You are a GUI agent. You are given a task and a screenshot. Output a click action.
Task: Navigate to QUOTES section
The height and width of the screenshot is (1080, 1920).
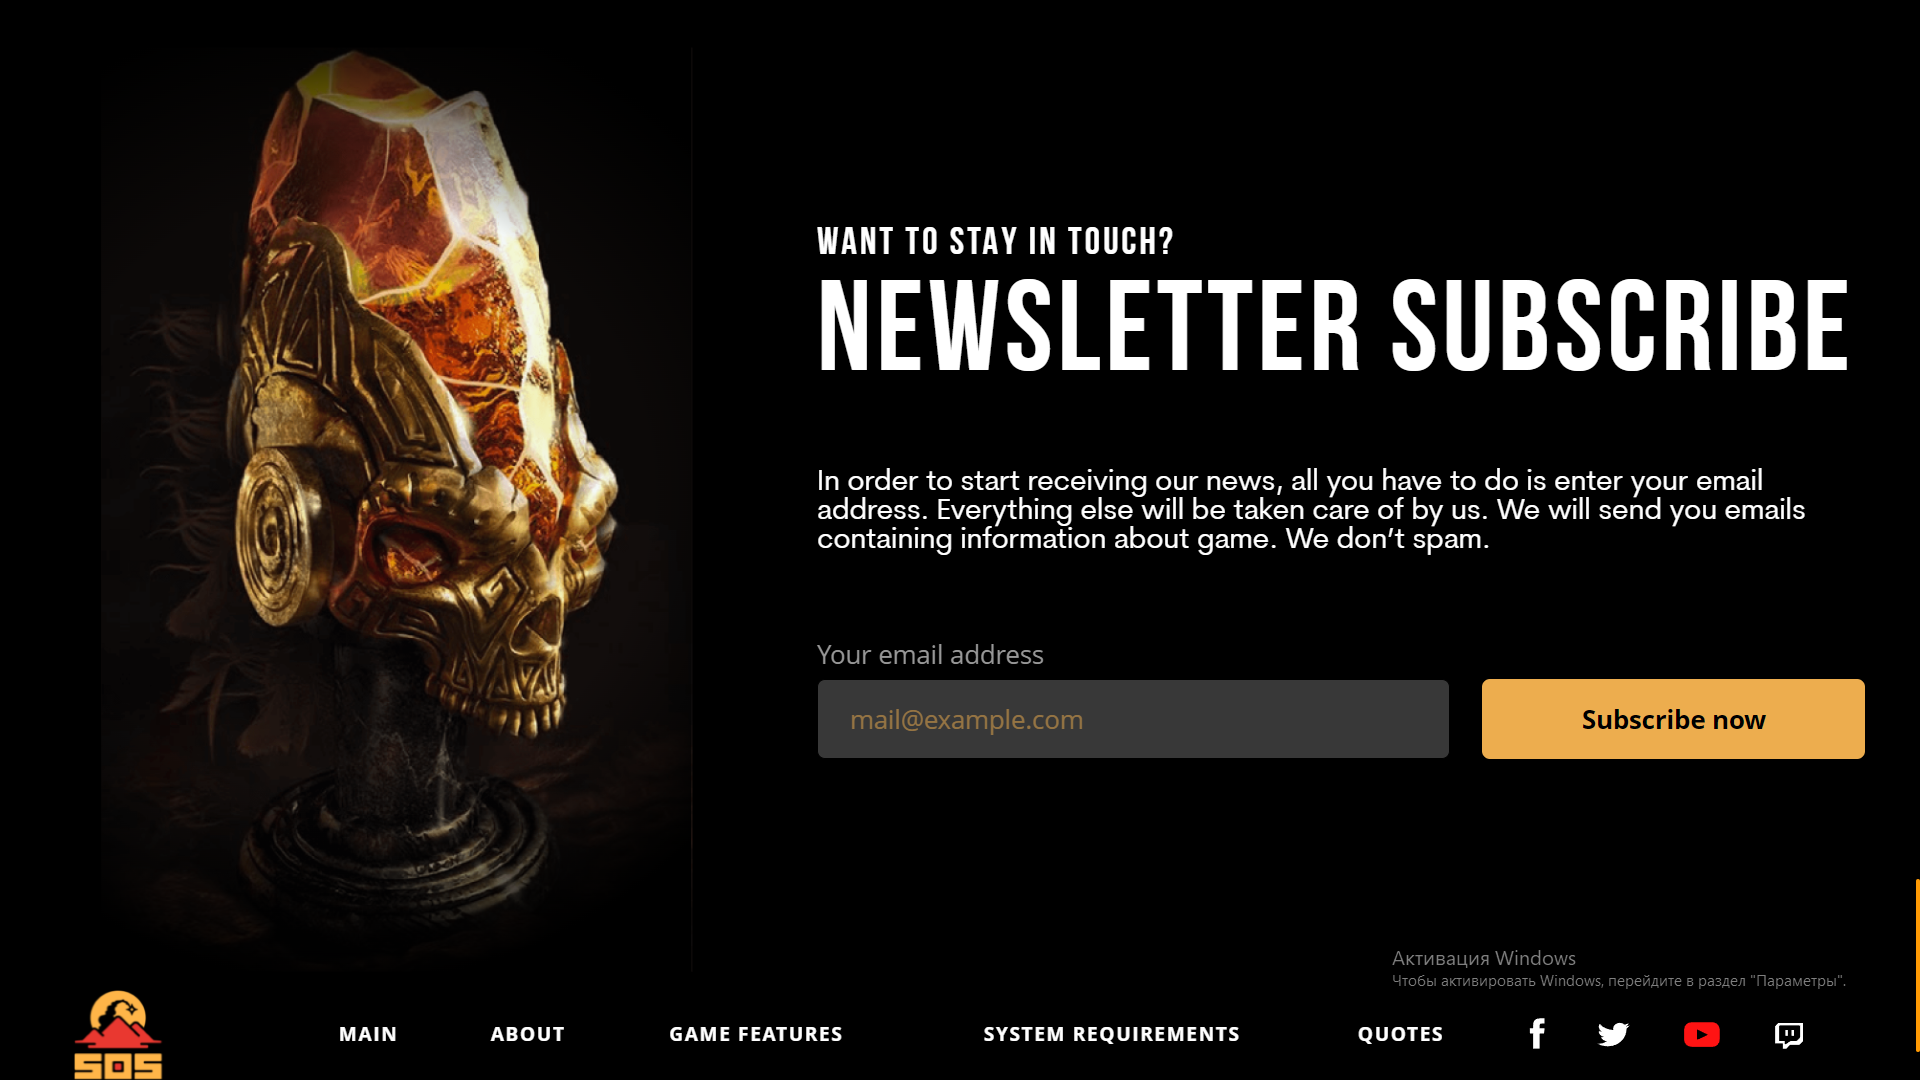(1400, 1034)
